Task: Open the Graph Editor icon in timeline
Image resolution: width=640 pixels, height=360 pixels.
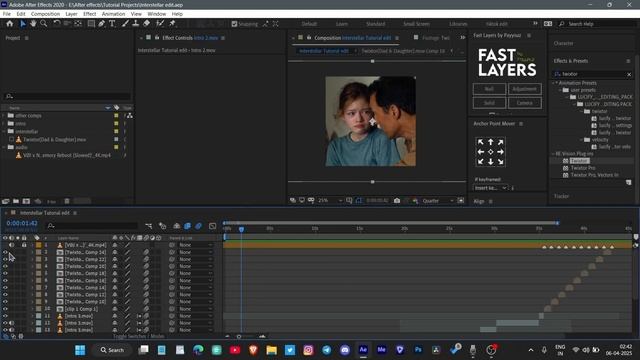Action: point(212,226)
